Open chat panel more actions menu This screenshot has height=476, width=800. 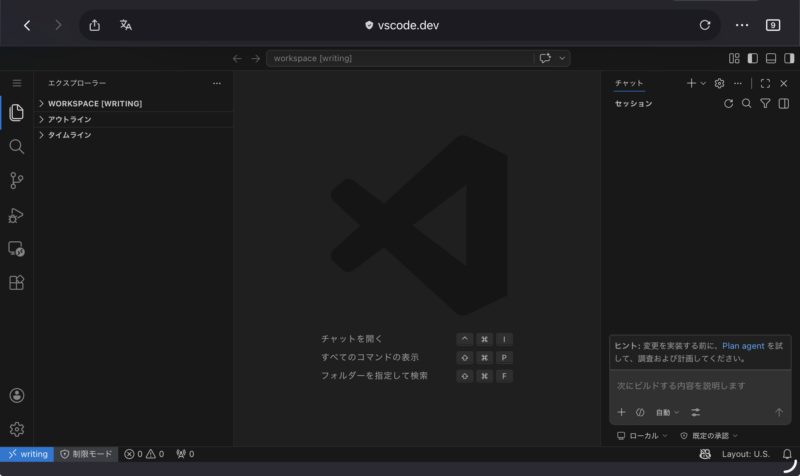tap(738, 83)
